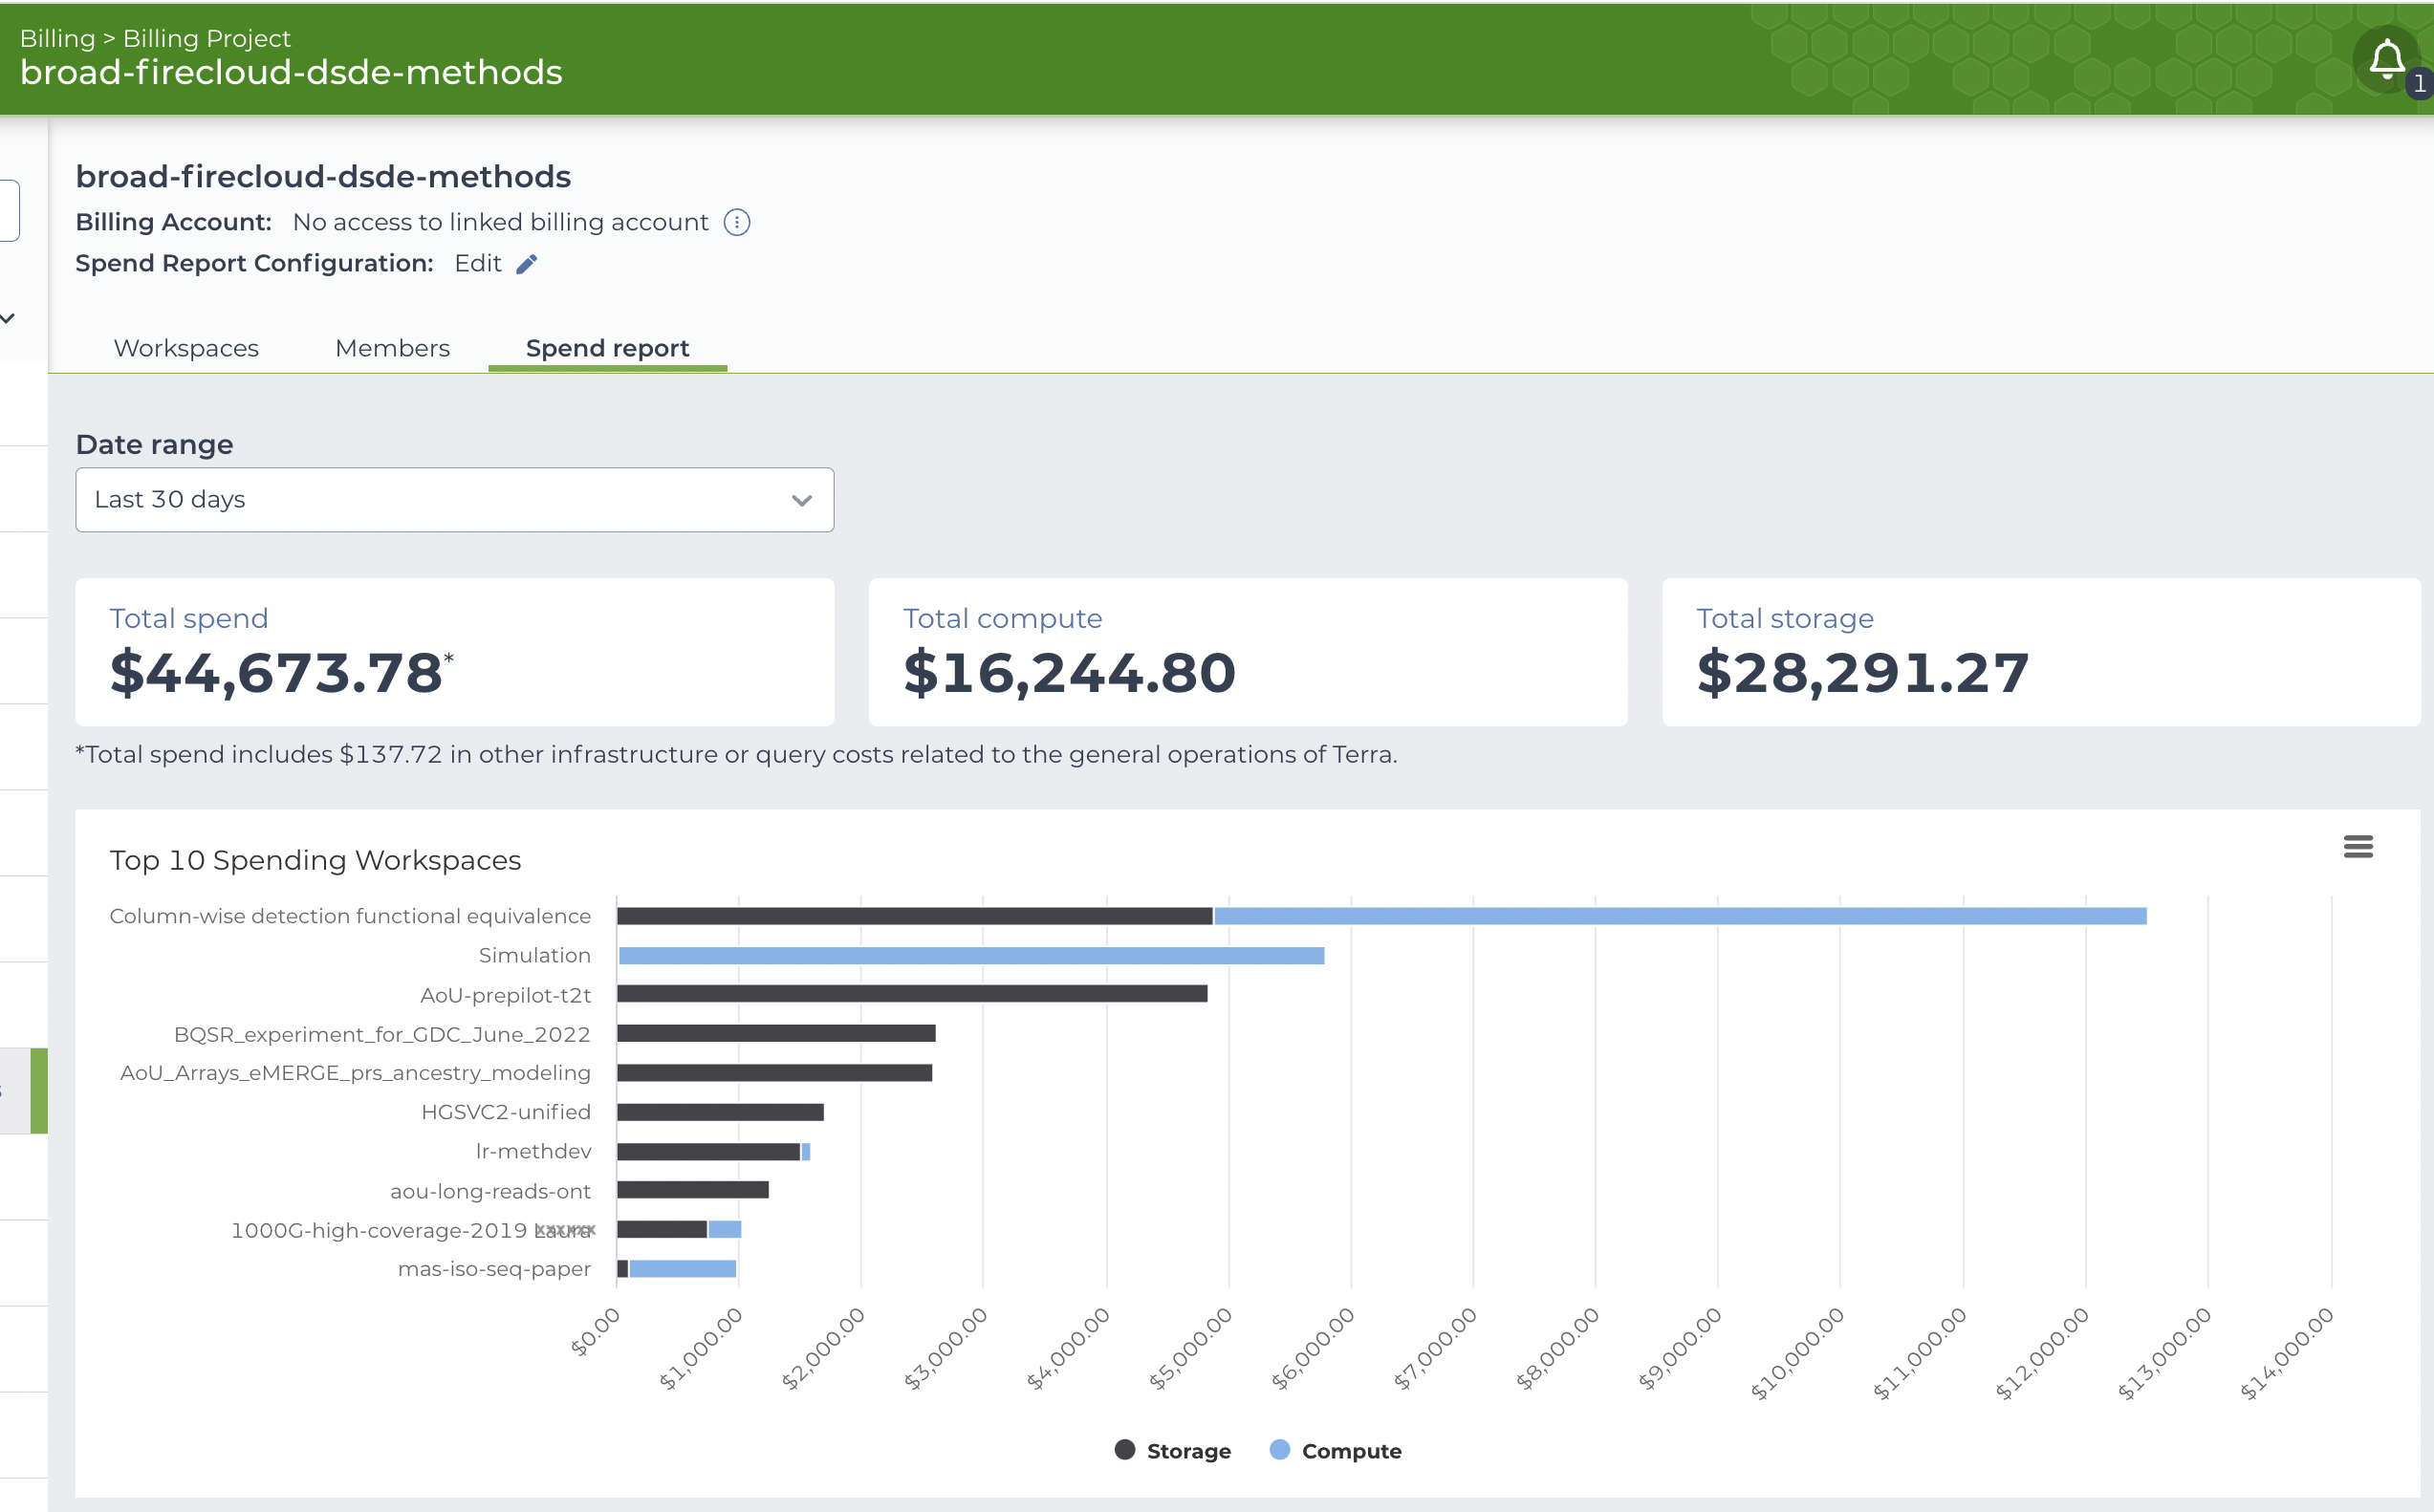This screenshot has width=2434, height=1512.
Task: Click the AoU_Arrays_eMERGE_prs_ancestry_modeling storage bar
Action: pos(774,1073)
